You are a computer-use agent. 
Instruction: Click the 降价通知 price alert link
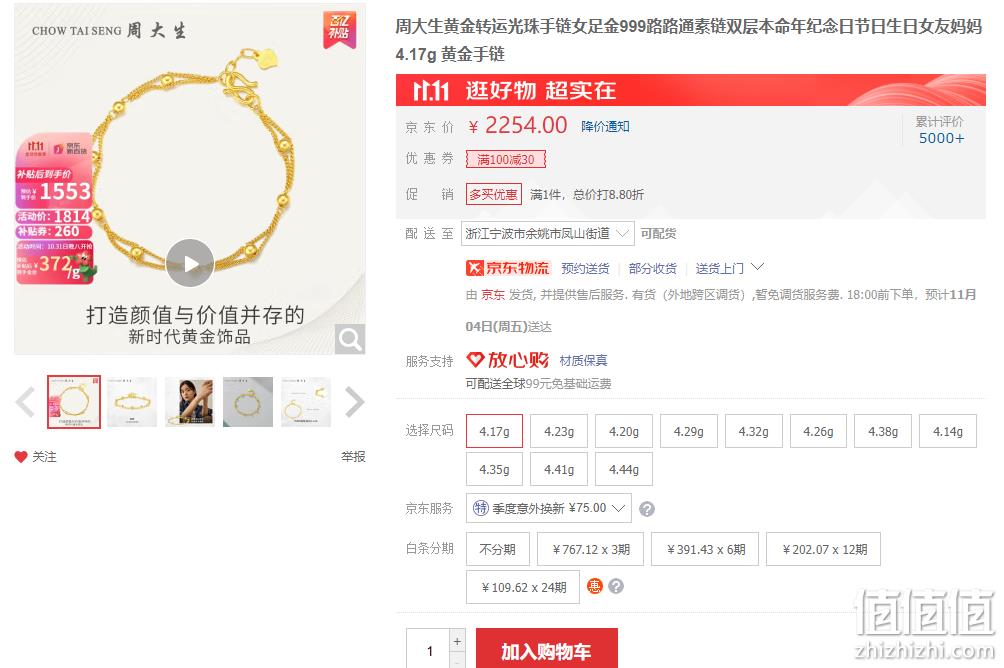click(605, 126)
